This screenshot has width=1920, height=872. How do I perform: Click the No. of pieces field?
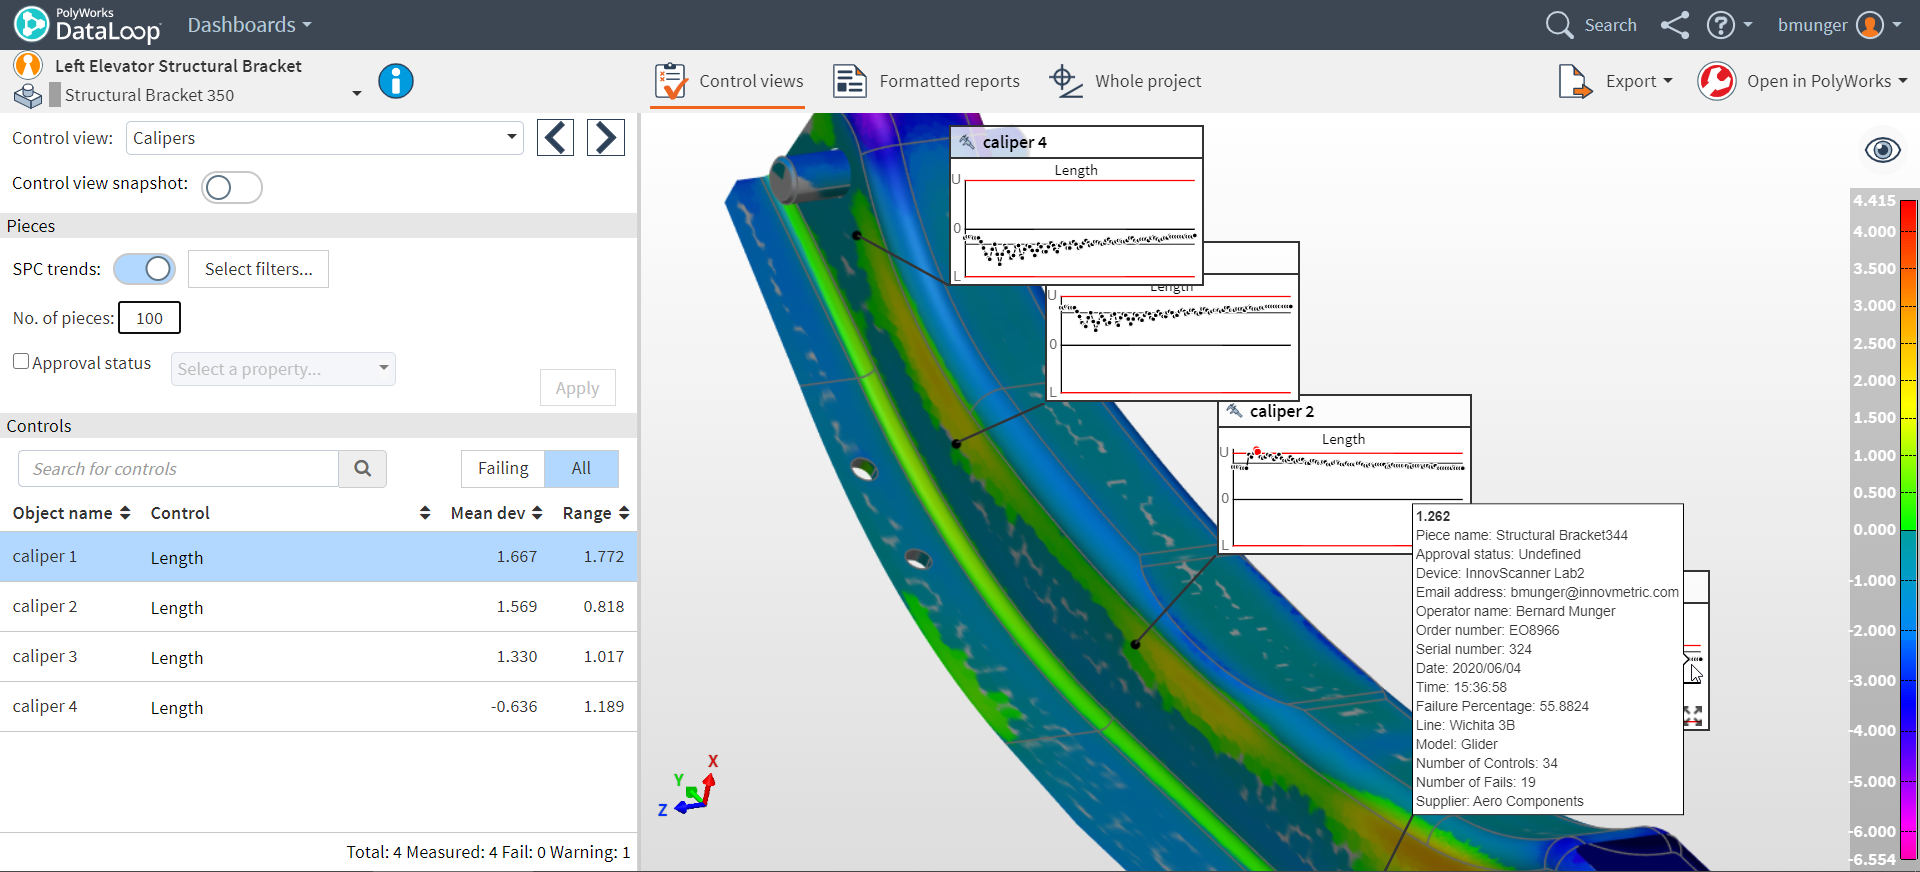(149, 318)
